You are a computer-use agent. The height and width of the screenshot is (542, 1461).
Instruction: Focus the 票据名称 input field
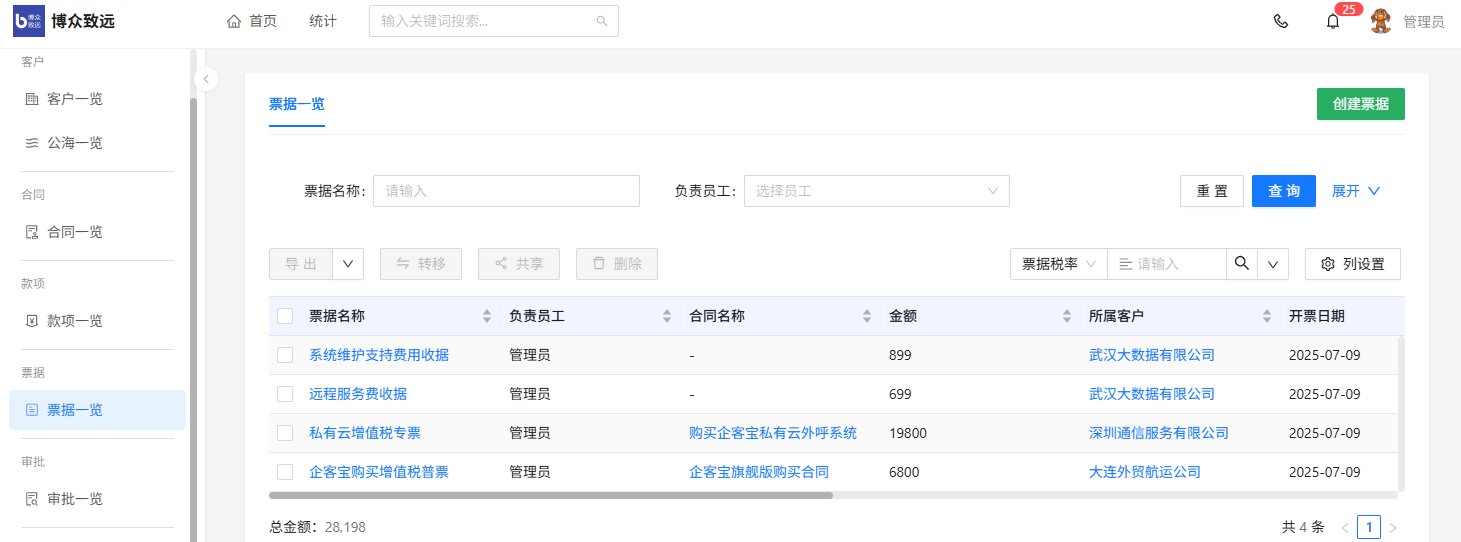pyautogui.click(x=506, y=191)
